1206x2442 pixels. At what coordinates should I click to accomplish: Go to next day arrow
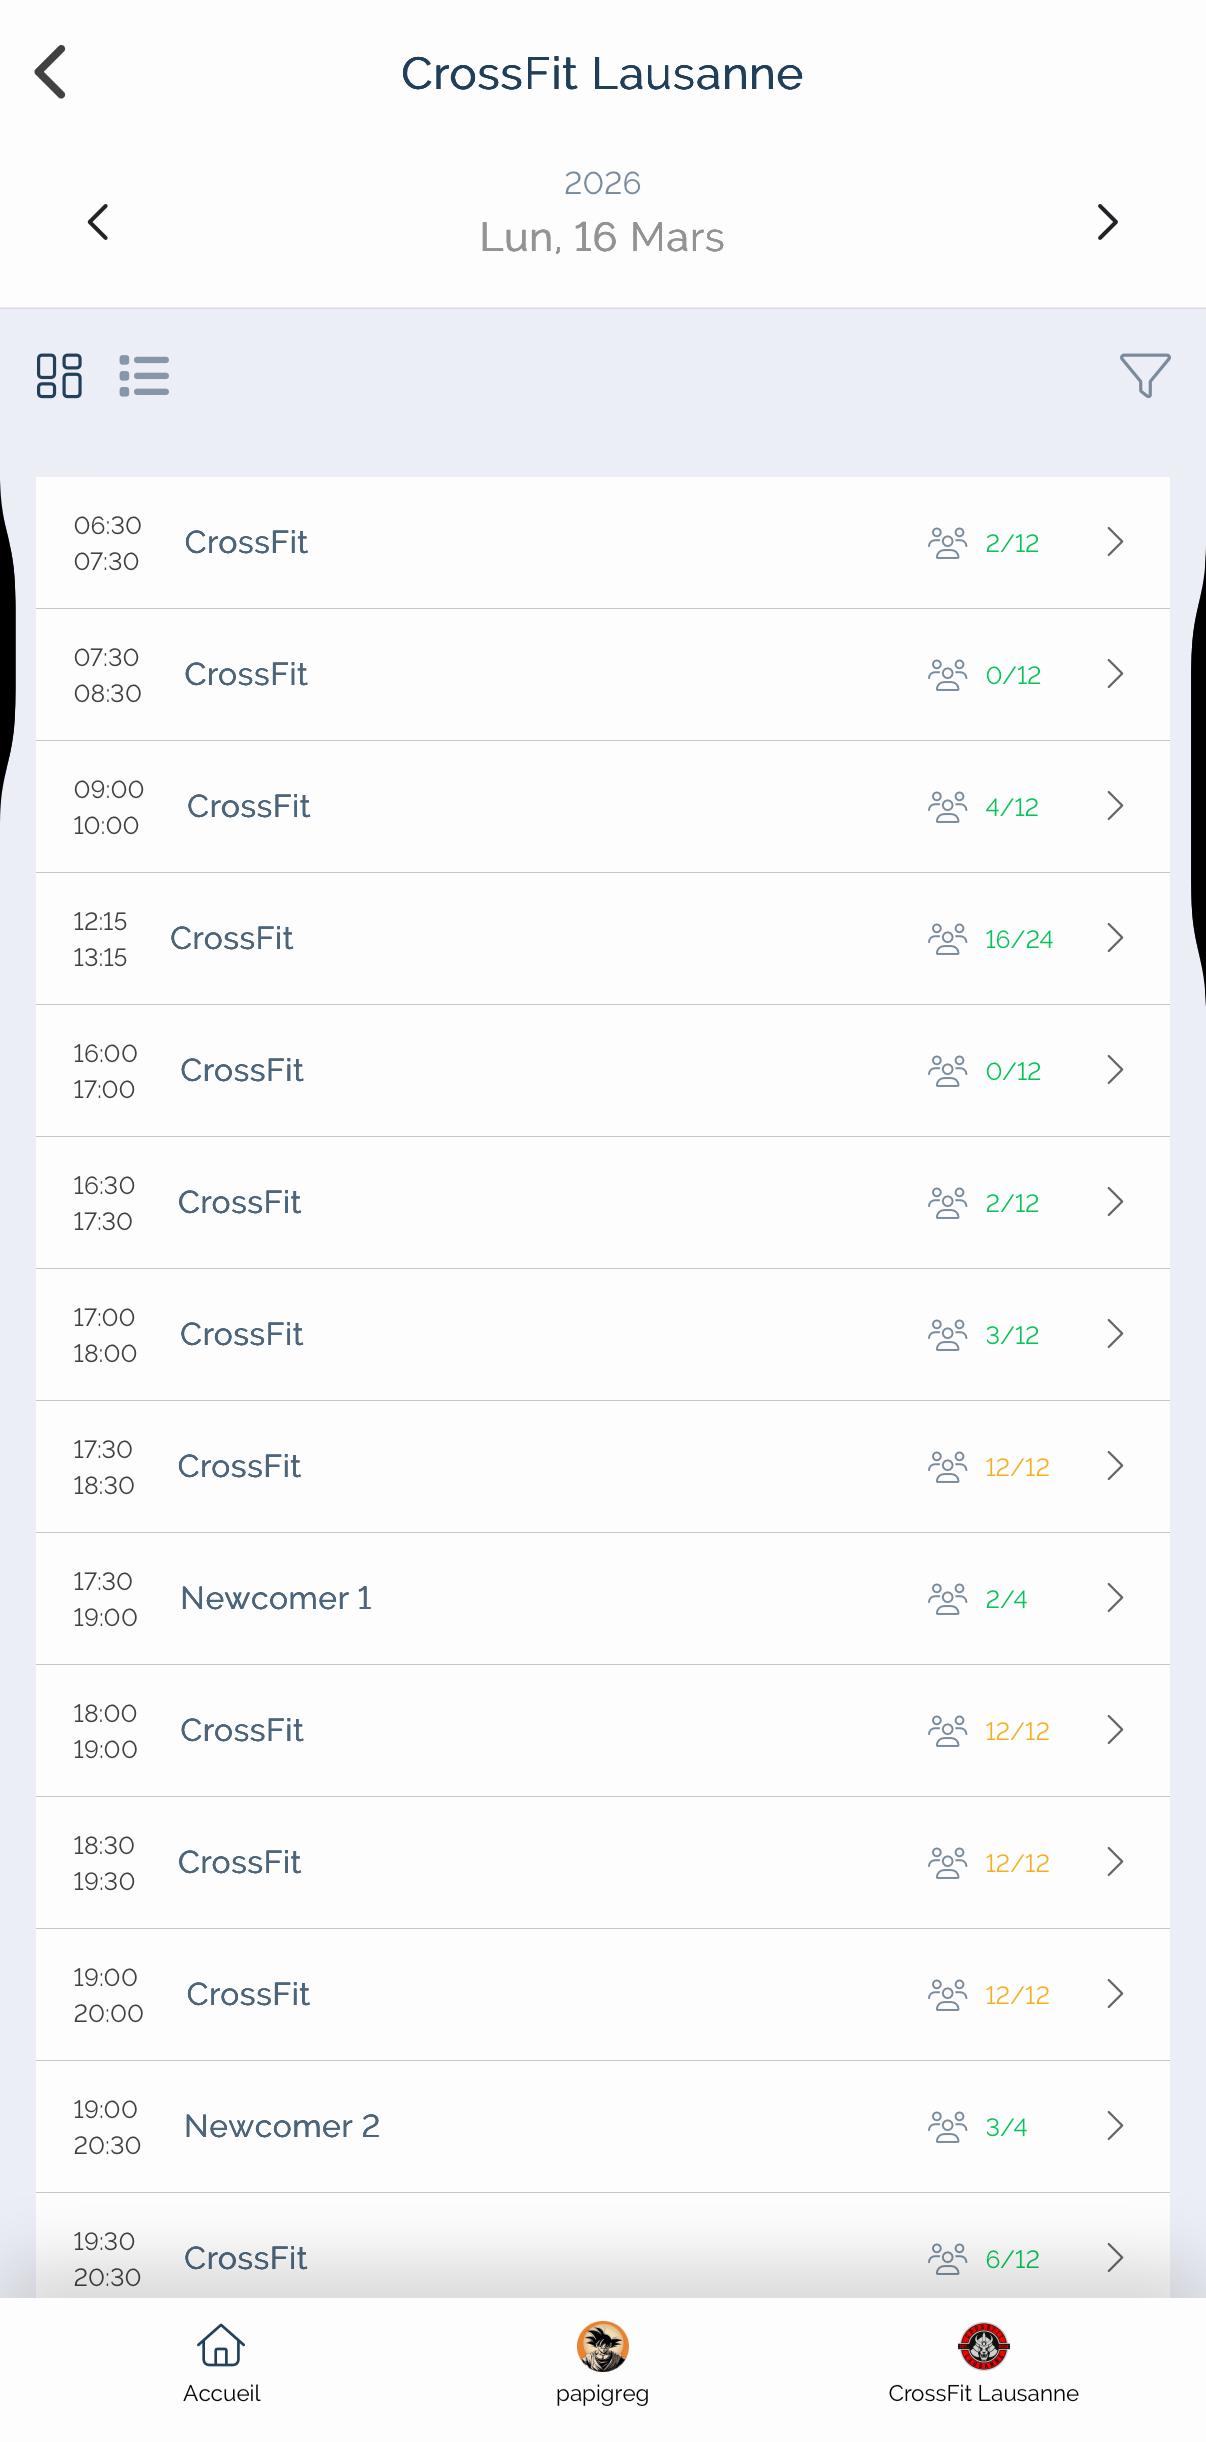tap(1107, 222)
